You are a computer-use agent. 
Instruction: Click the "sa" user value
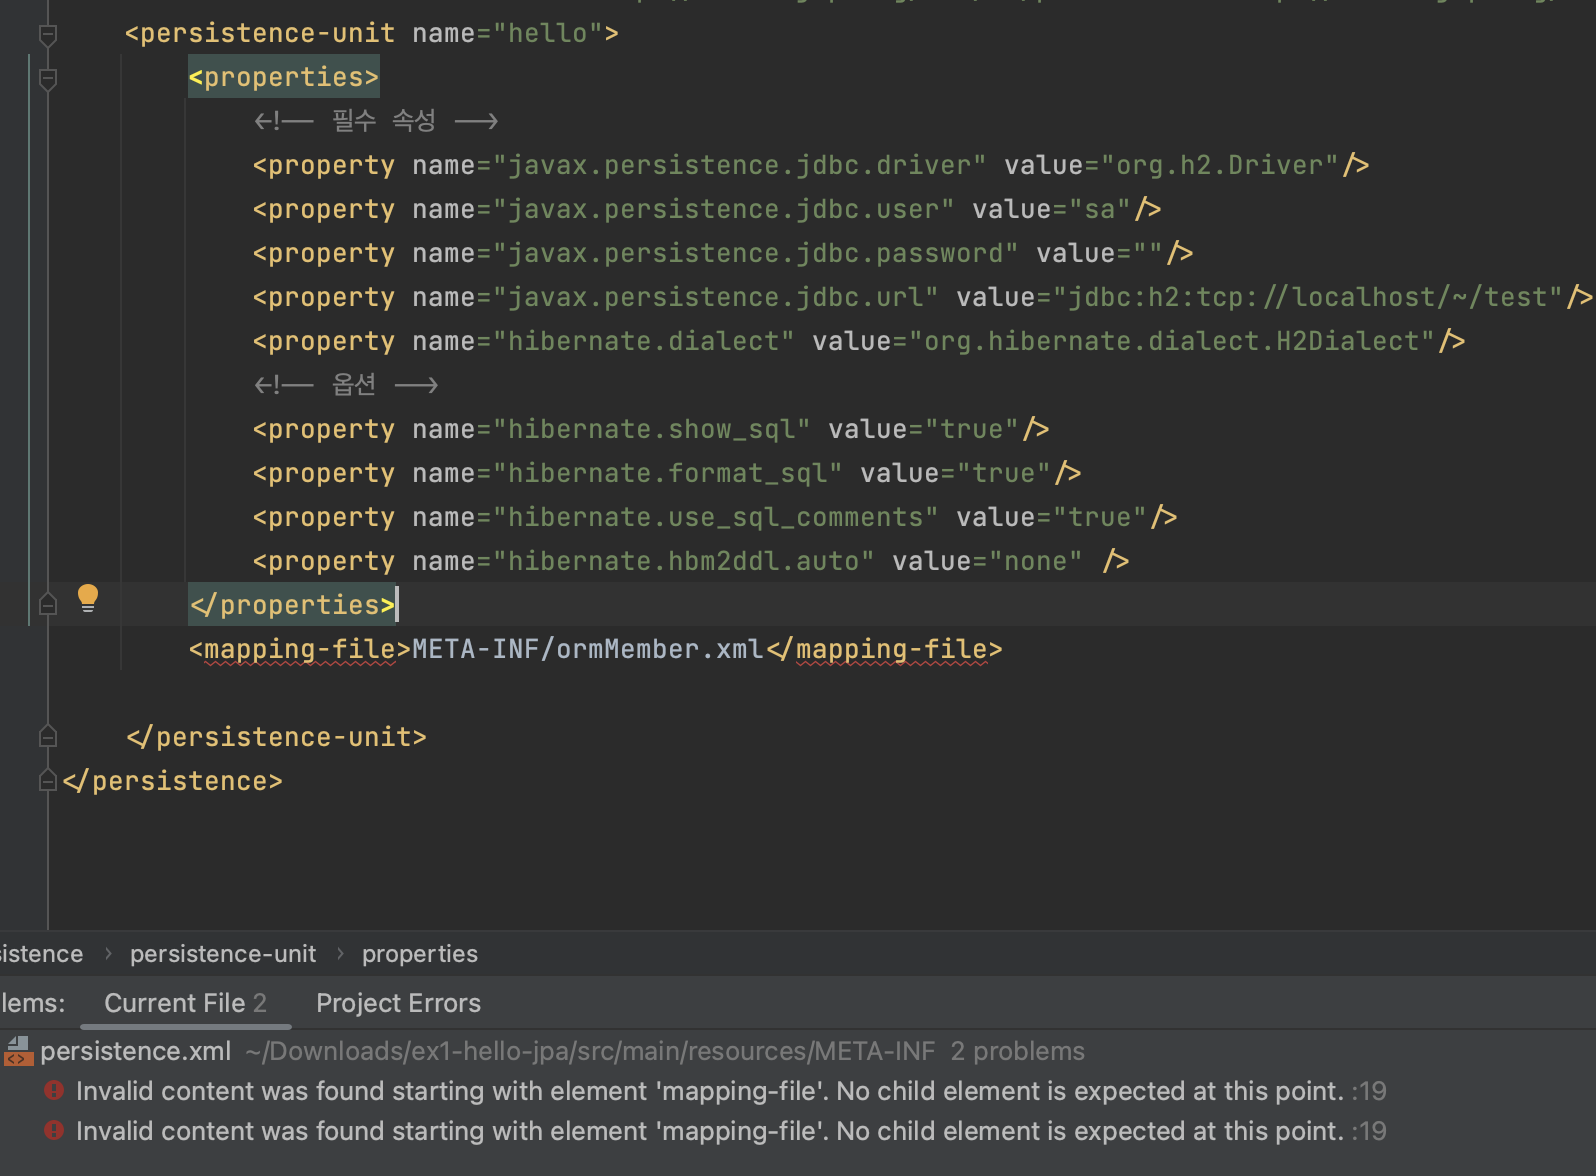(x=1100, y=209)
